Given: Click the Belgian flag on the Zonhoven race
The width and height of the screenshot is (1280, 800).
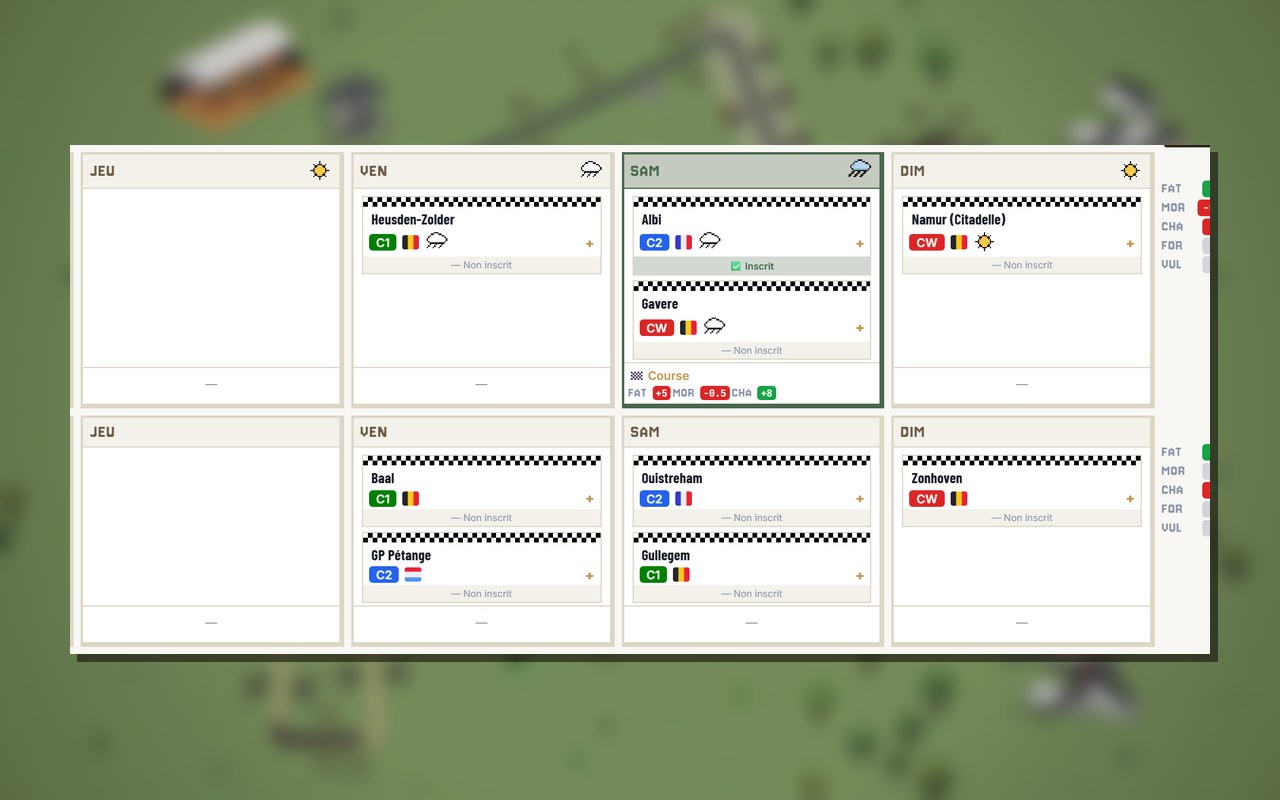Looking at the screenshot, I should 958,499.
